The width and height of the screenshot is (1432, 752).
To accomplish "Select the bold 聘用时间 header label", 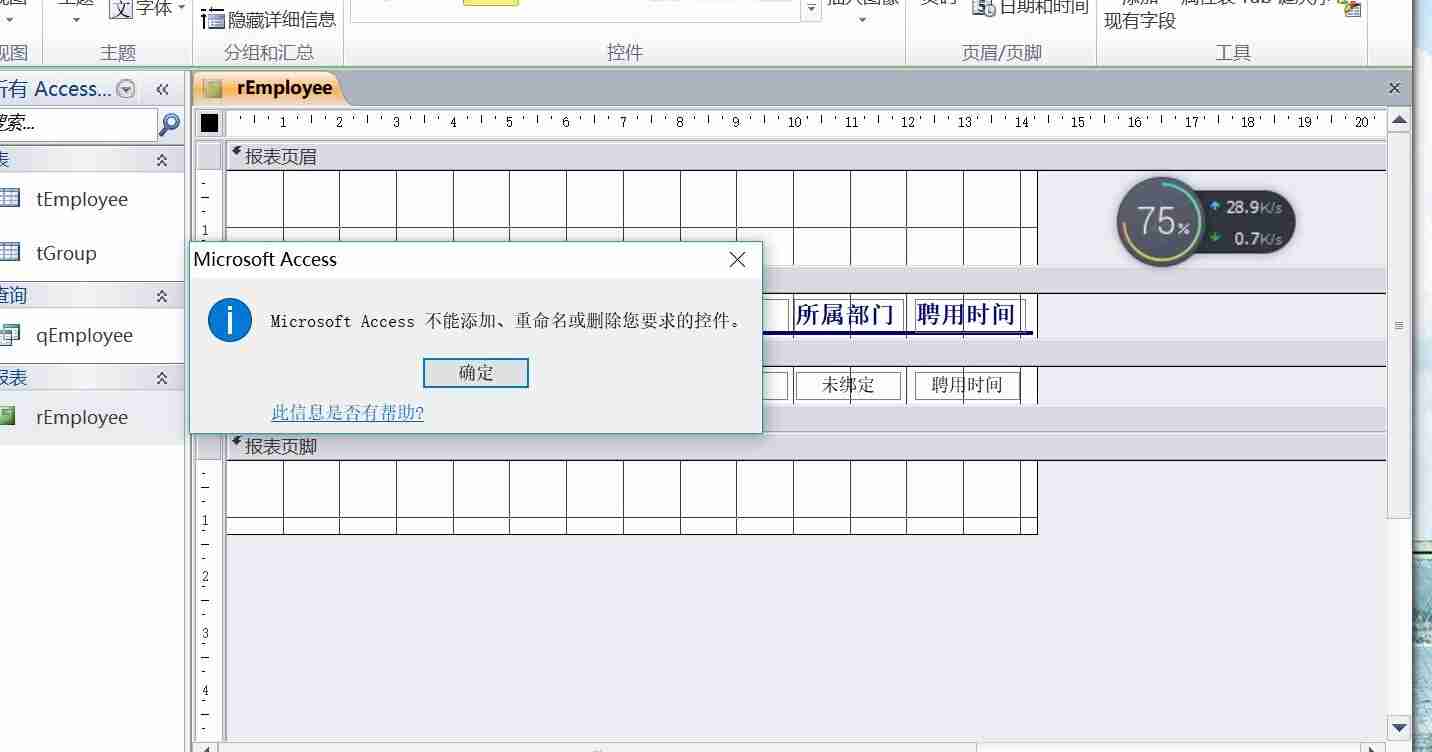I will click(968, 315).
